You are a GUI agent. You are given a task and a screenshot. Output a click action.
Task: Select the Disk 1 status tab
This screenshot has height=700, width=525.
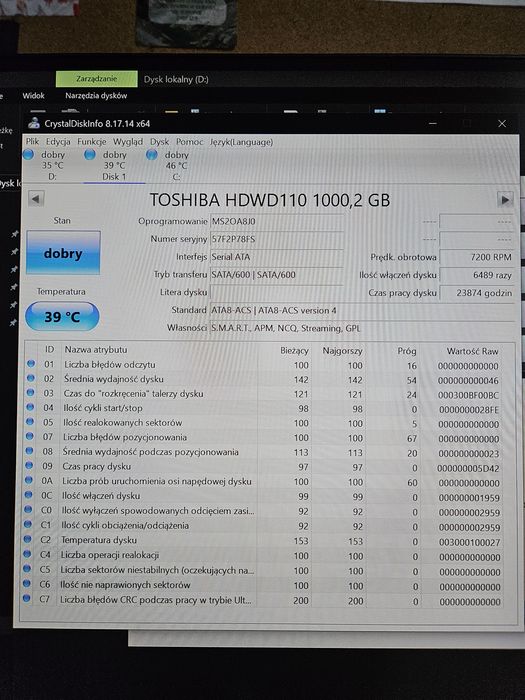click(114, 166)
